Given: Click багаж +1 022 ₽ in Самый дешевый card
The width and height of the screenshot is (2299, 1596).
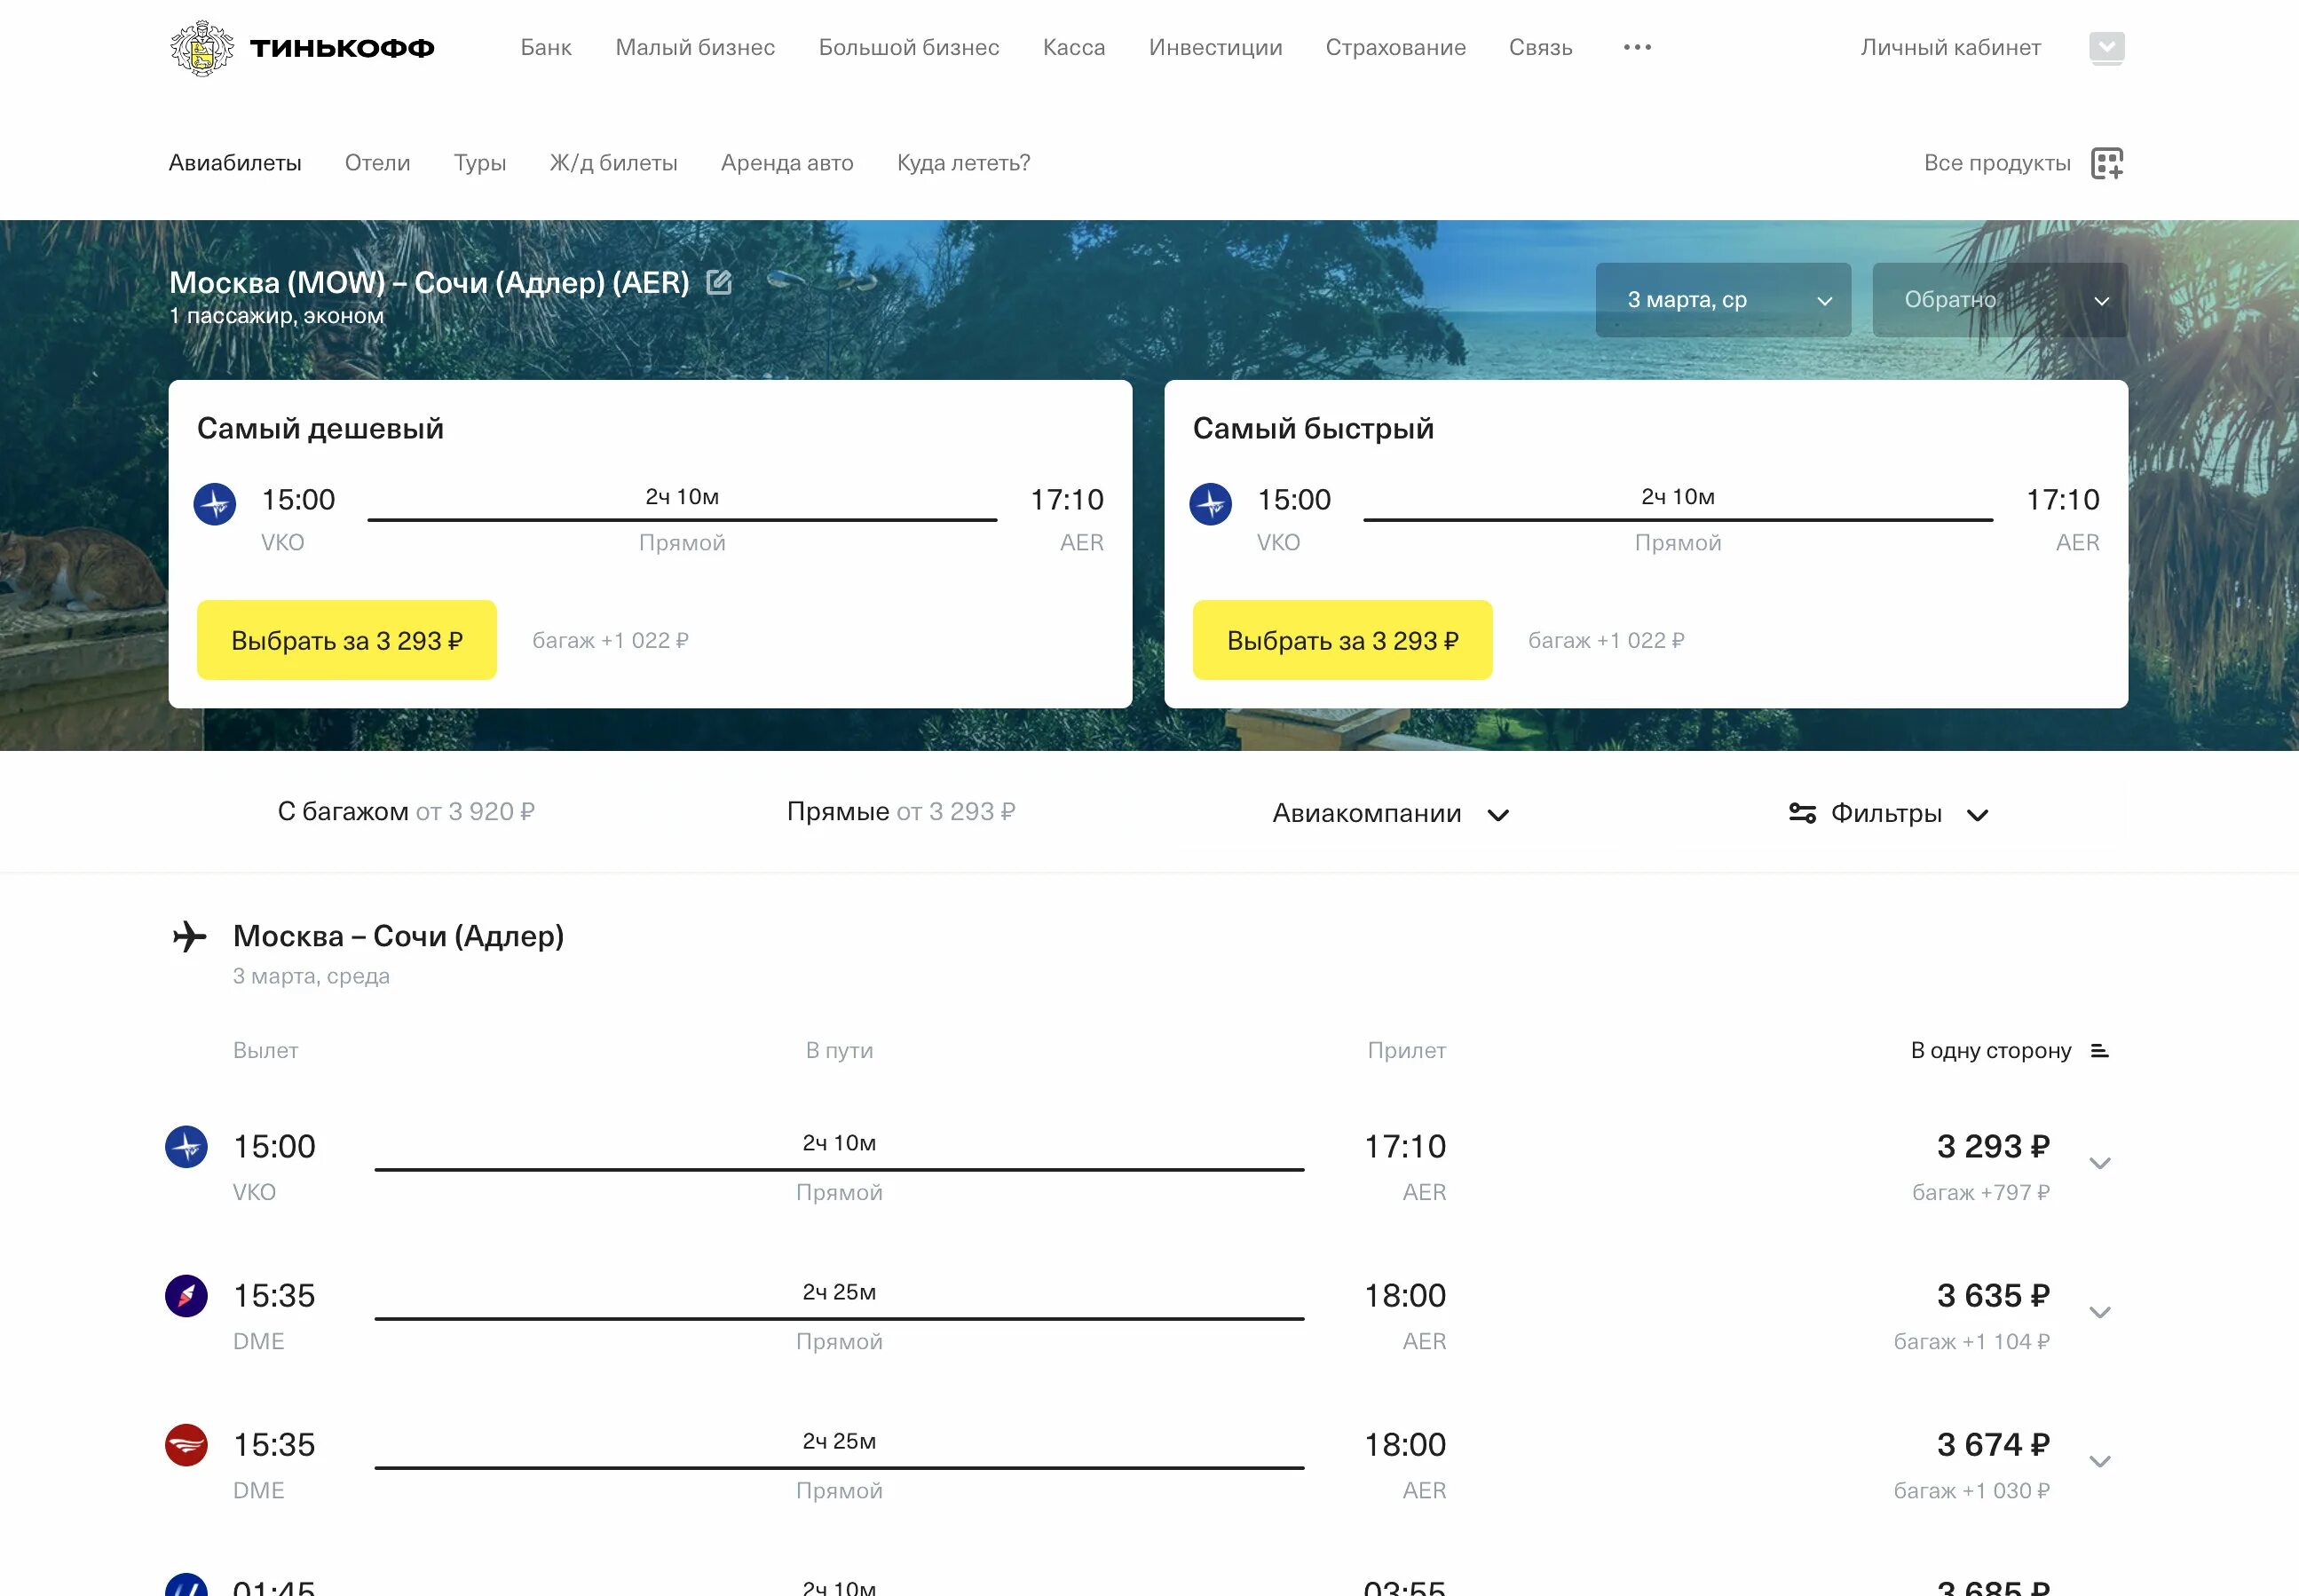Looking at the screenshot, I should click(610, 640).
